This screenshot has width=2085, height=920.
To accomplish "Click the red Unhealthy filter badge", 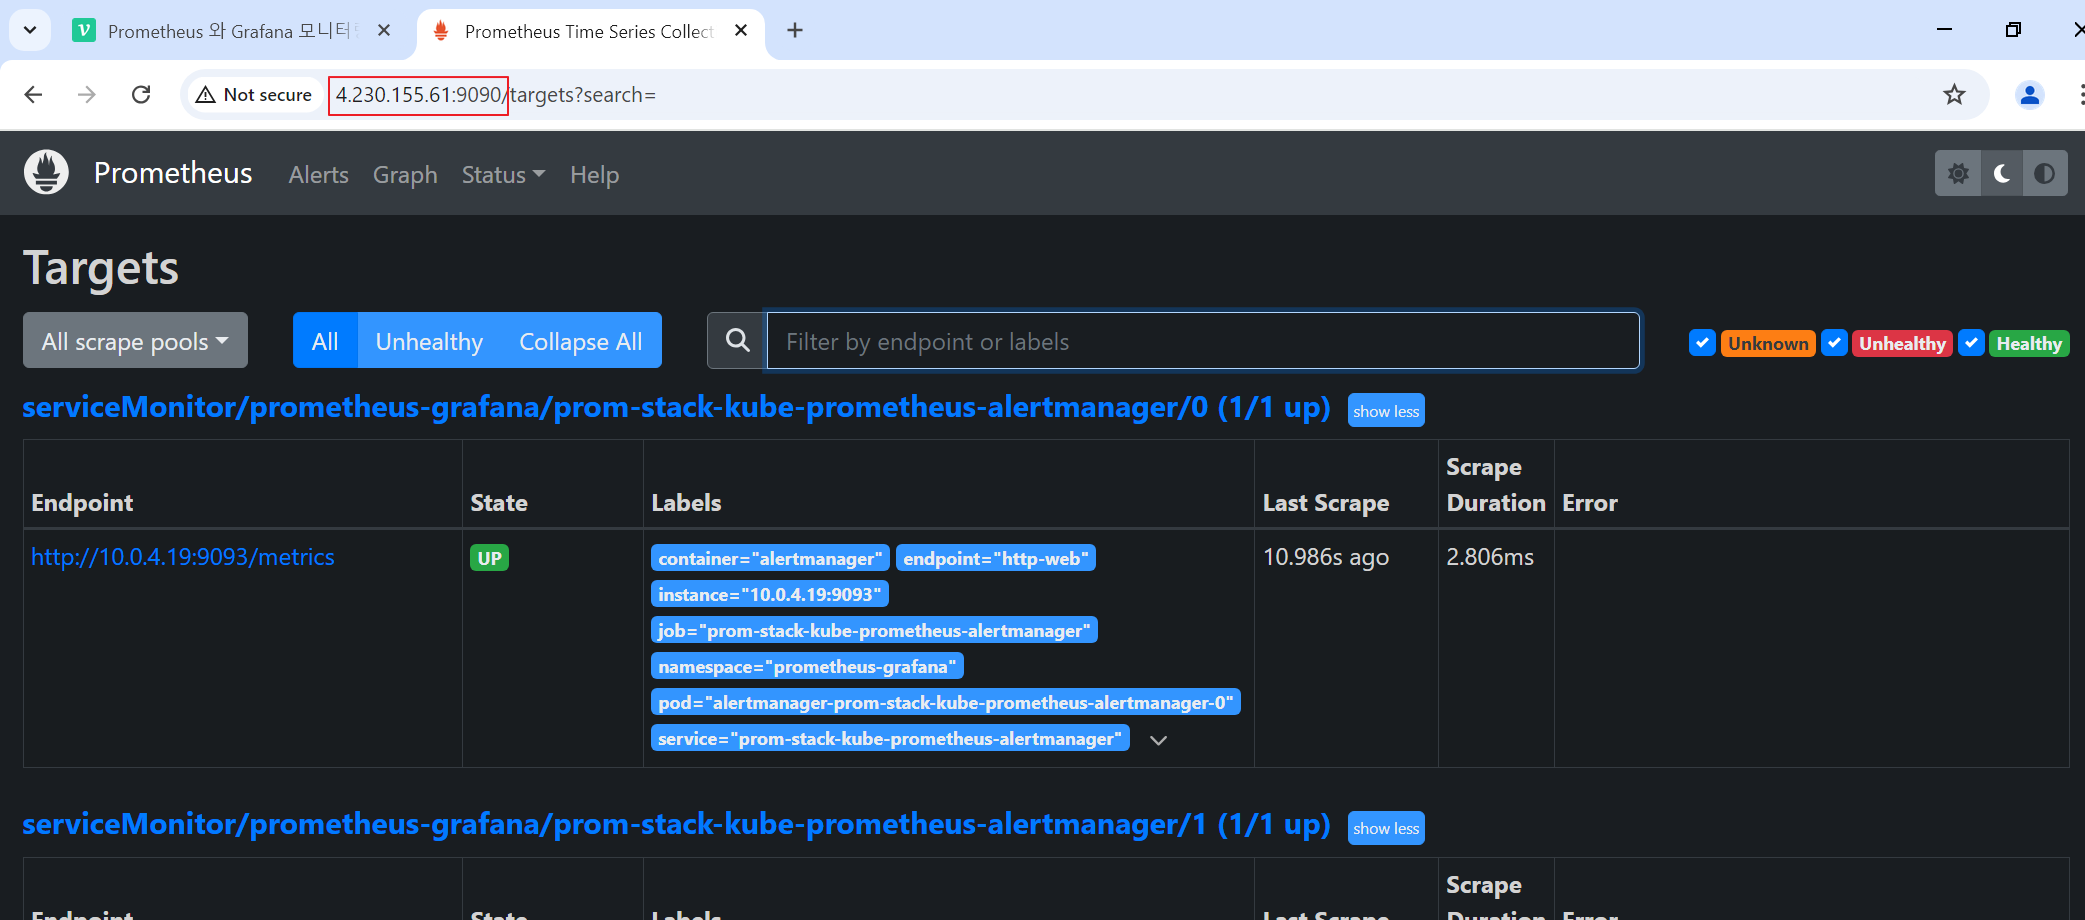I will click(x=1902, y=343).
